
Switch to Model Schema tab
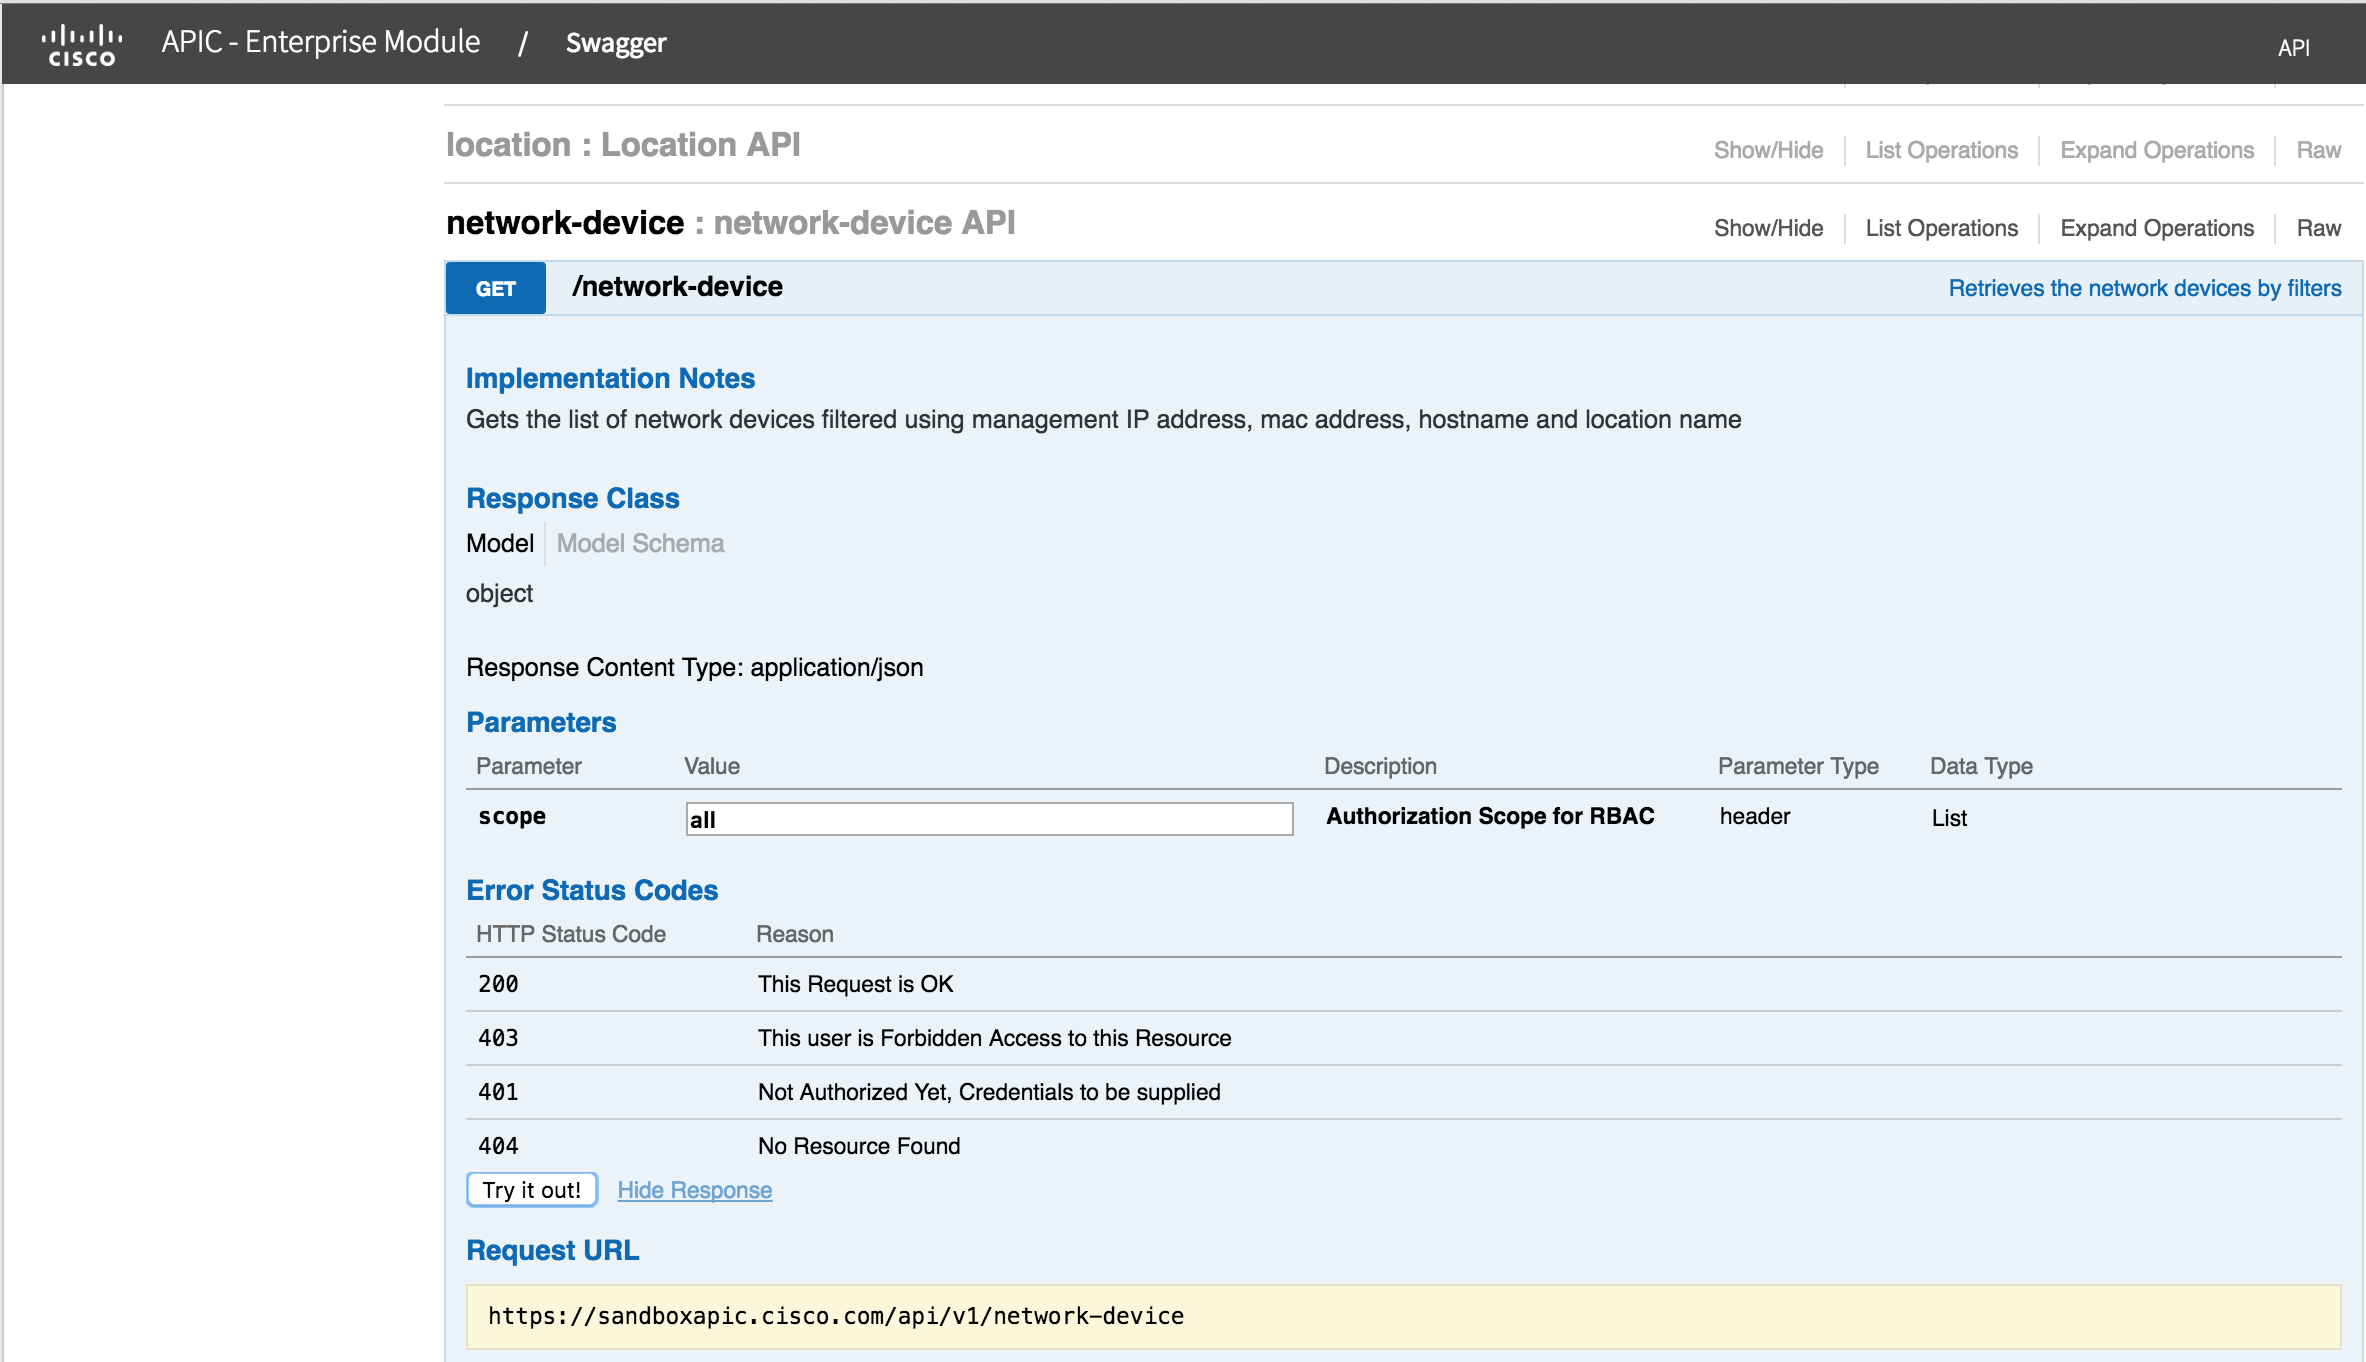pos(640,543)
